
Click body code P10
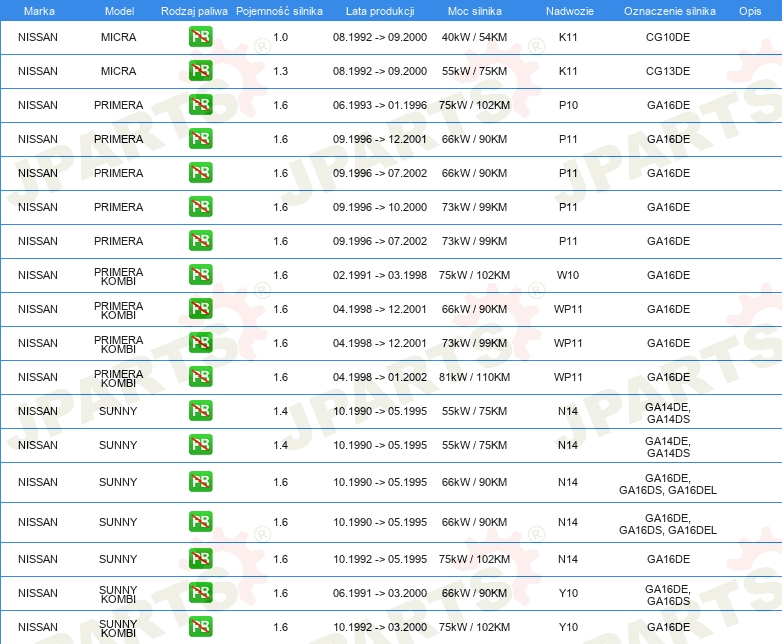point(568,105)
